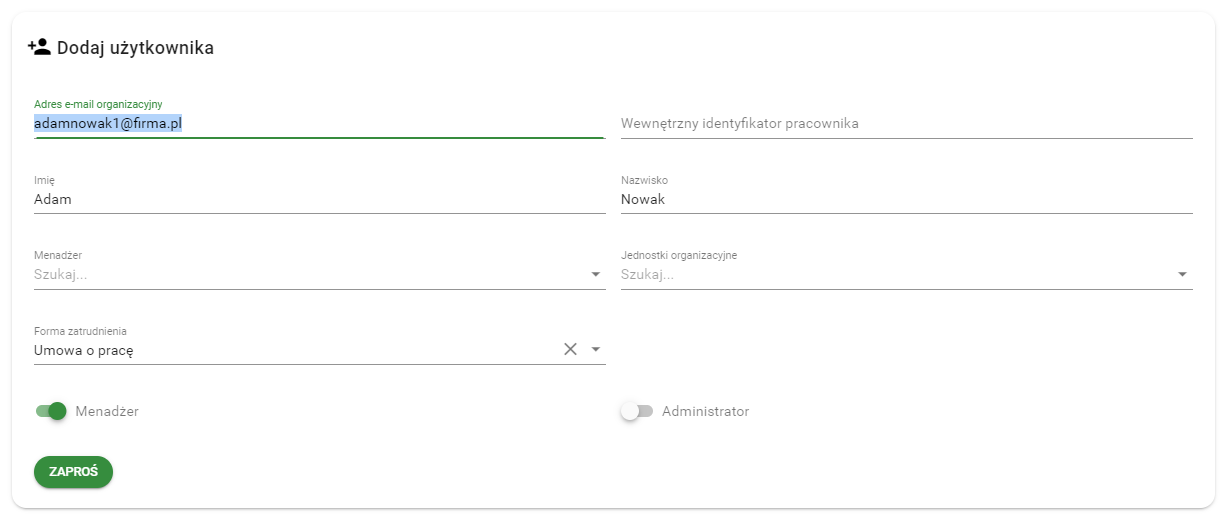The width and height of the screenshot is (1231, 523).
Task: Click the Administrator text label beside its switch
Action: click(x=705, y=411)
